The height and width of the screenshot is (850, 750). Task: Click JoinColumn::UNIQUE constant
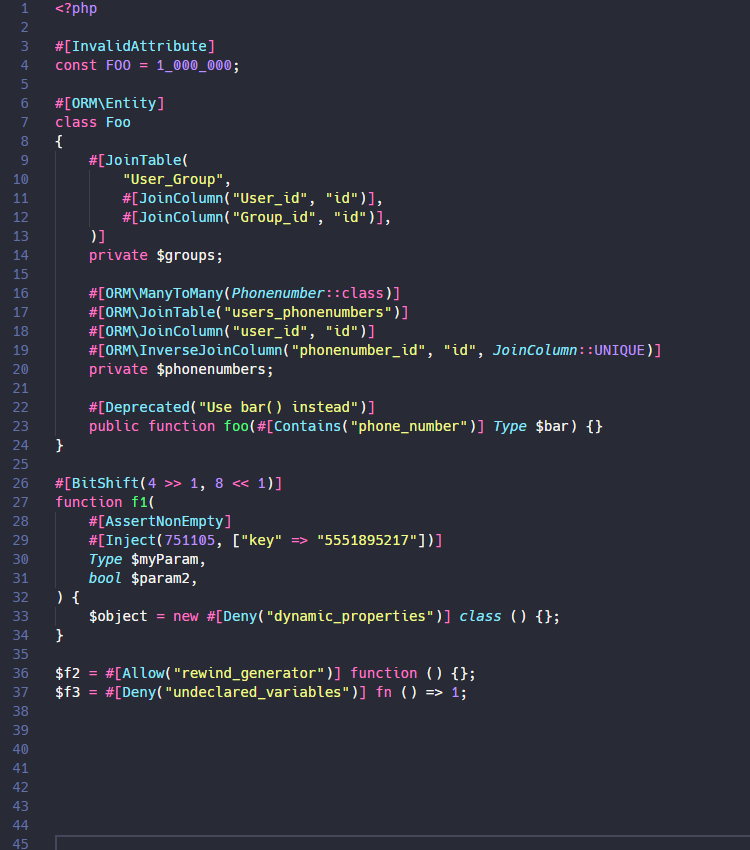pos(569,350)
